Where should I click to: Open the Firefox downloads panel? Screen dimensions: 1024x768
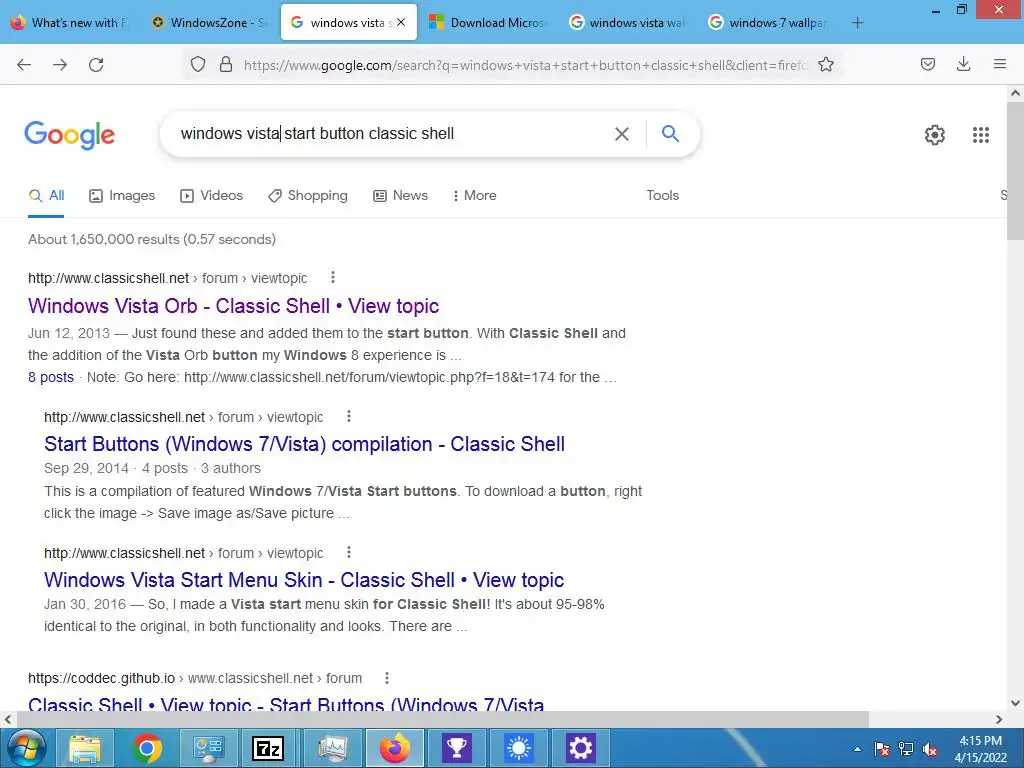963,65
